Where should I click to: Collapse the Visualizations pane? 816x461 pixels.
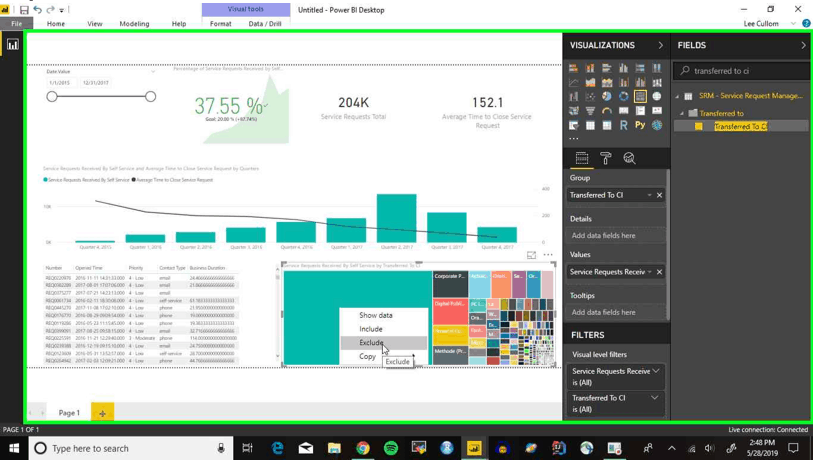tap(660, 45)
